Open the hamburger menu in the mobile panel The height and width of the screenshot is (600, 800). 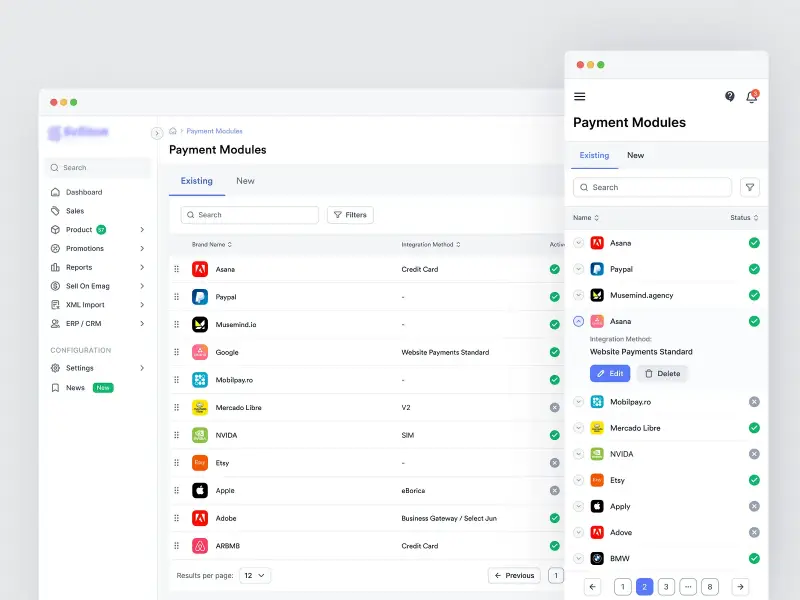580,96
